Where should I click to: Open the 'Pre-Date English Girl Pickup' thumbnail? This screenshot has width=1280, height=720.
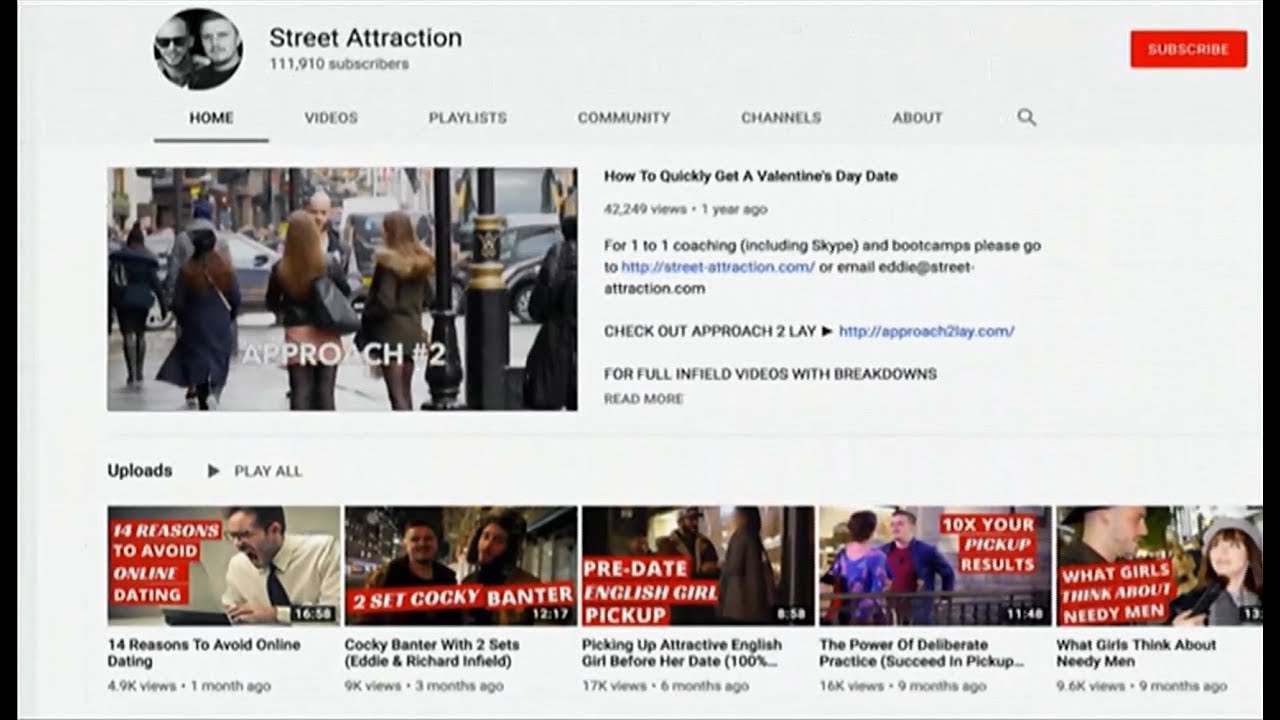tap(698, 566)
